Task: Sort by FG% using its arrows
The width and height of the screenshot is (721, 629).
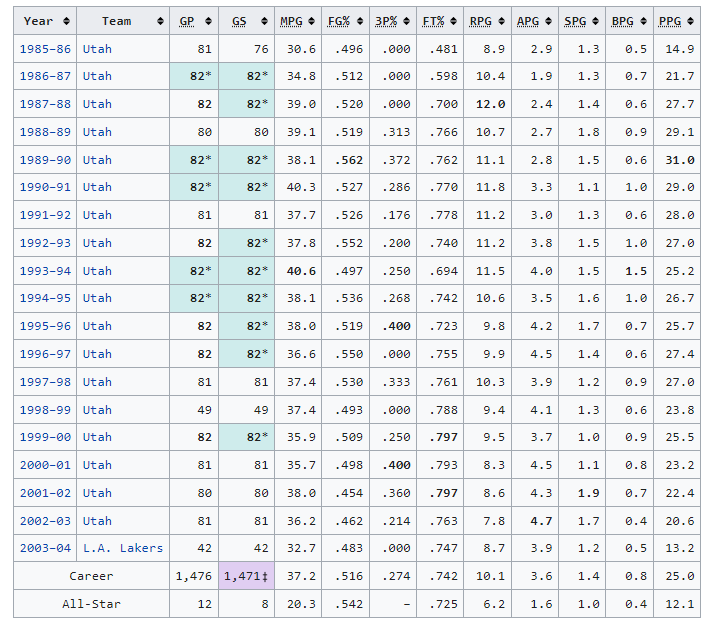Action: tap(360, 21)
